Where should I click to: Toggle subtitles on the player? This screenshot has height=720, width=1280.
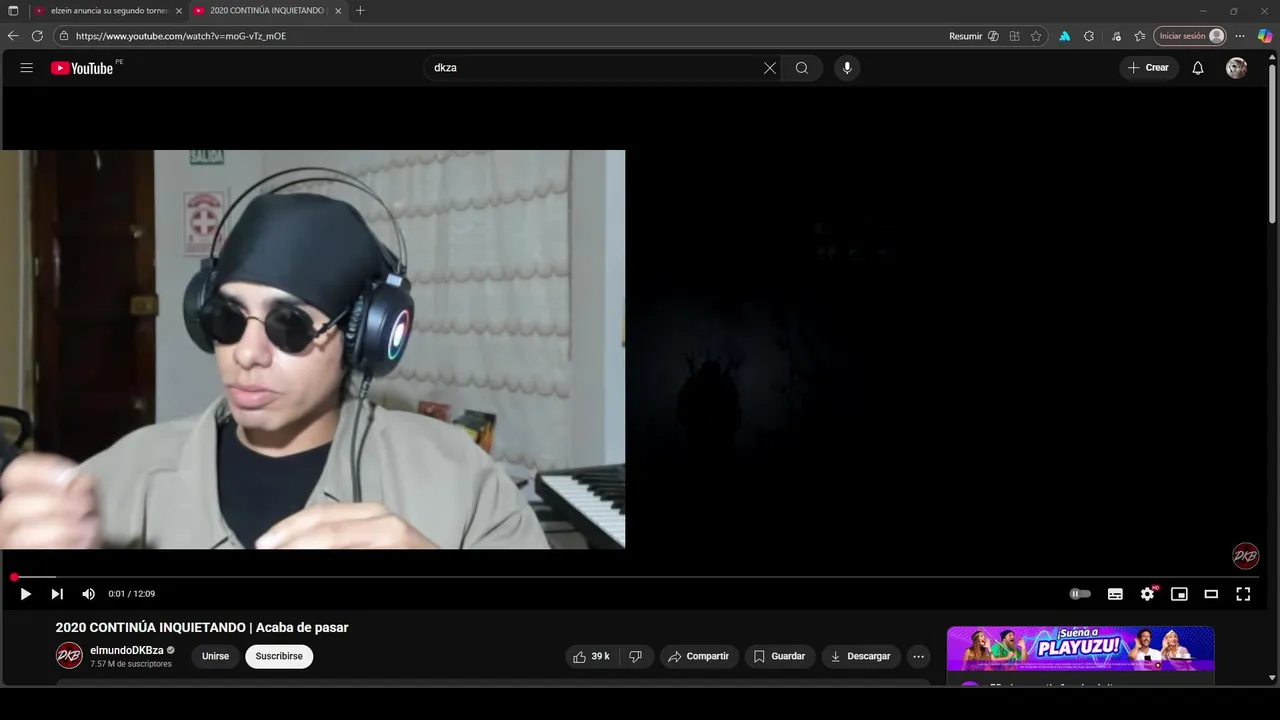pyautogui.click(x=1115, y=594)
